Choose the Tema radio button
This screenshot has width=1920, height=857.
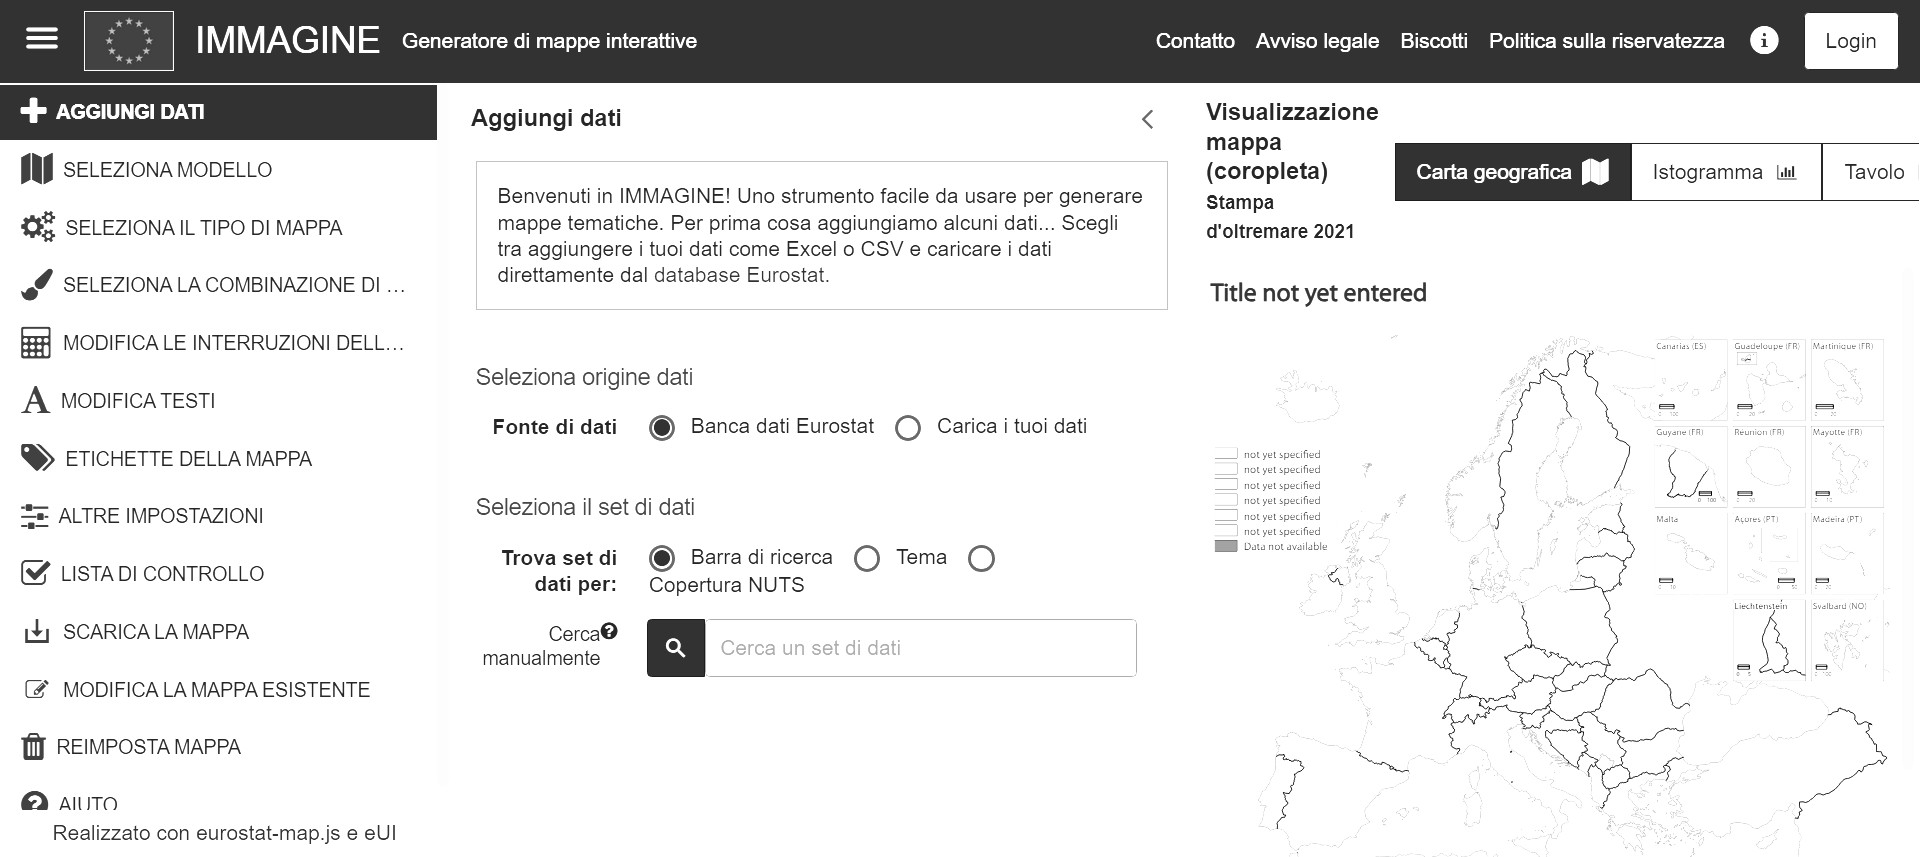867,559
